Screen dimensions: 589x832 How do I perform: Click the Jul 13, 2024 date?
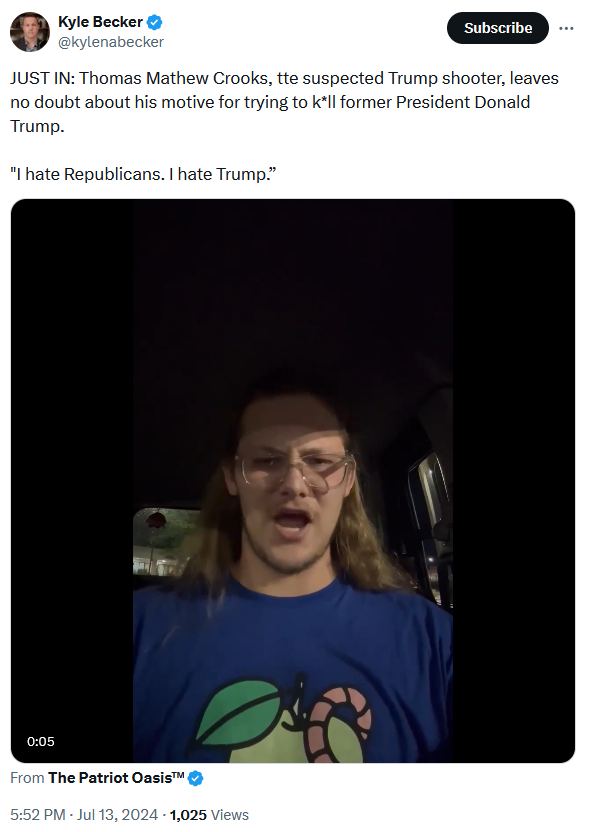(117, 814)
